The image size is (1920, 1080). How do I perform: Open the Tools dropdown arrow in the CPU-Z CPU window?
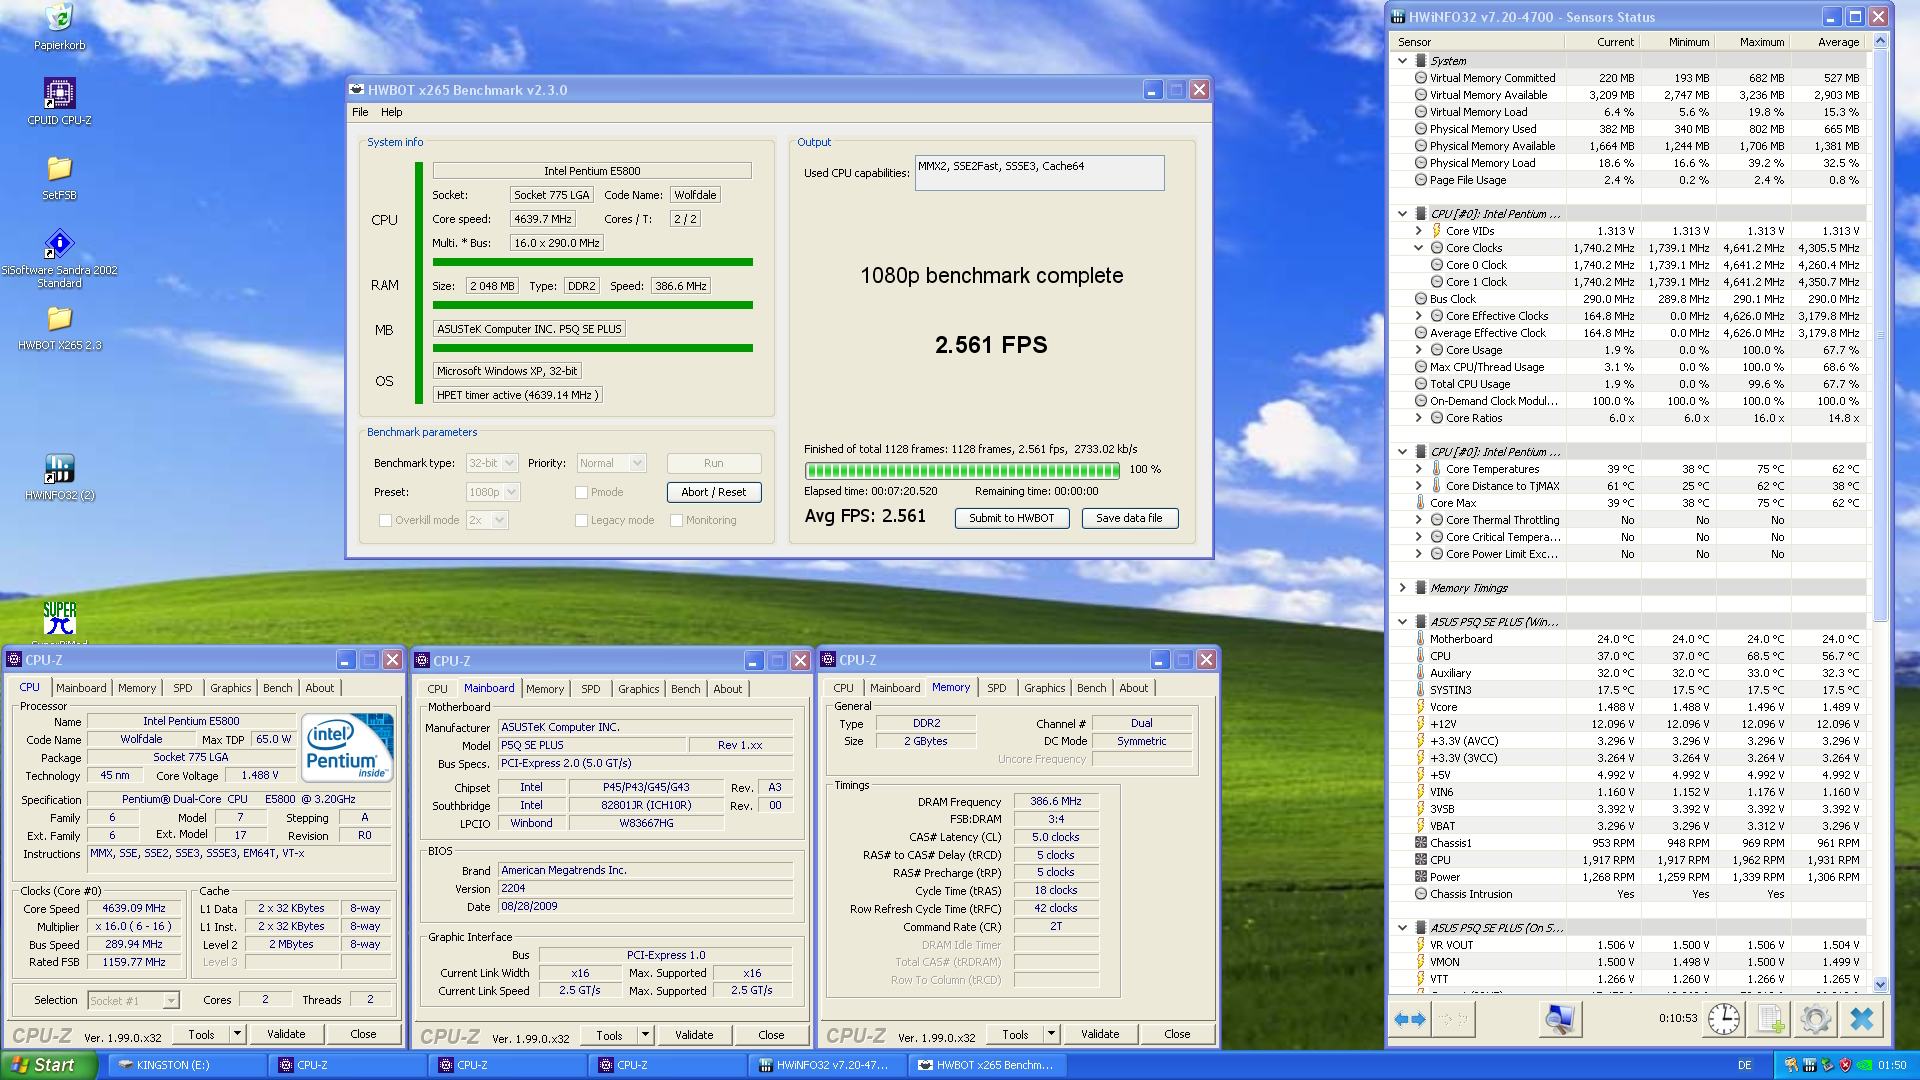[237, 1034]
